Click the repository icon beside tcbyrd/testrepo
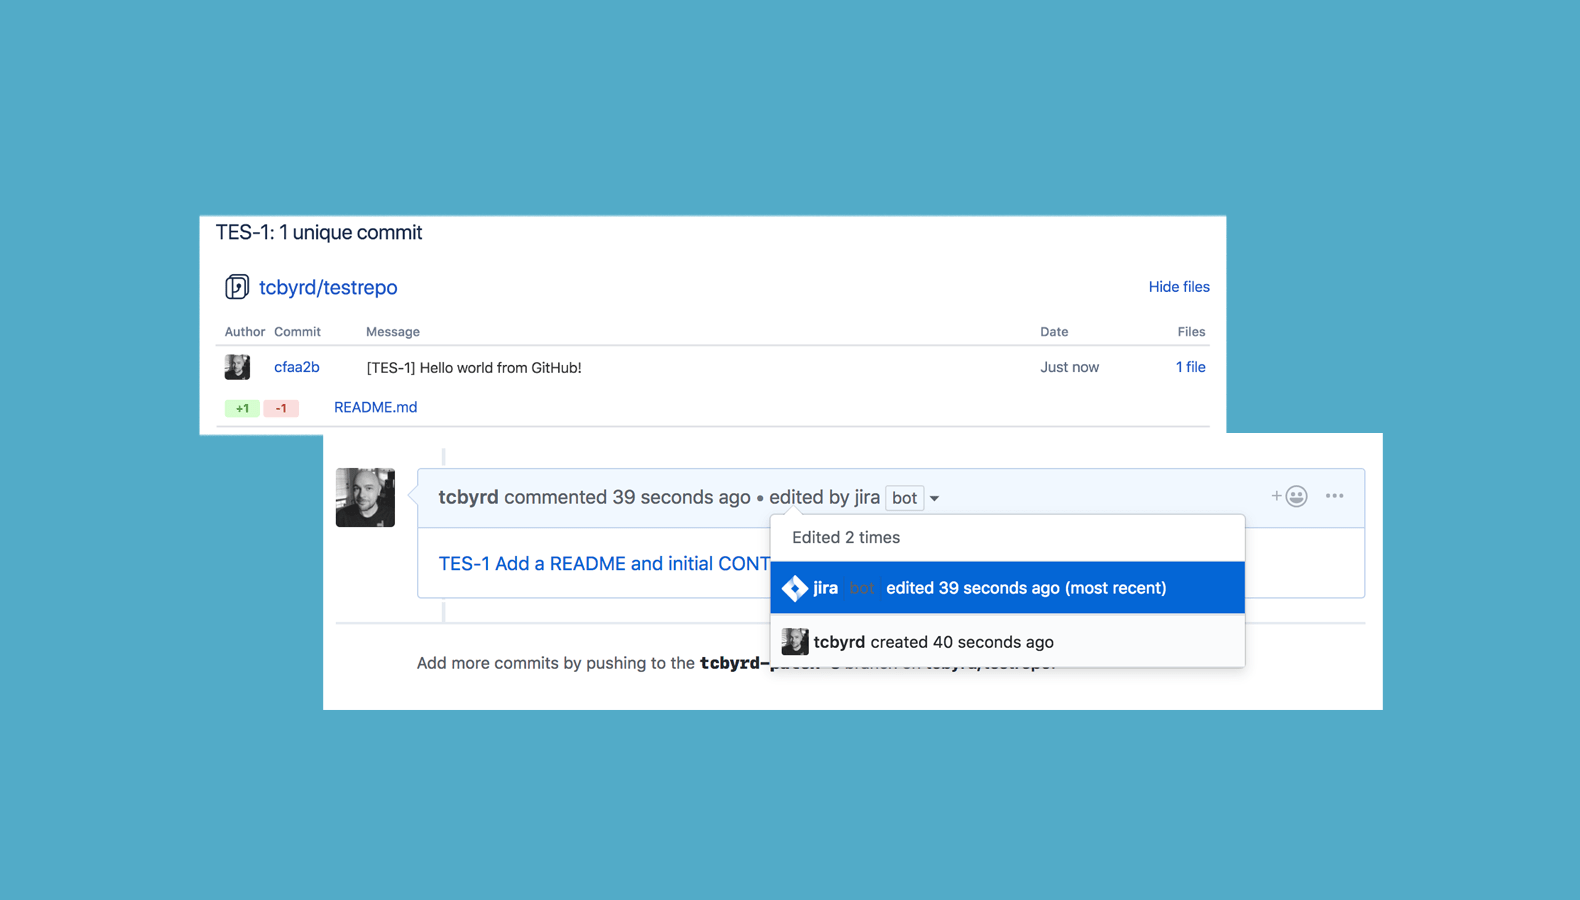 point(237,287)
